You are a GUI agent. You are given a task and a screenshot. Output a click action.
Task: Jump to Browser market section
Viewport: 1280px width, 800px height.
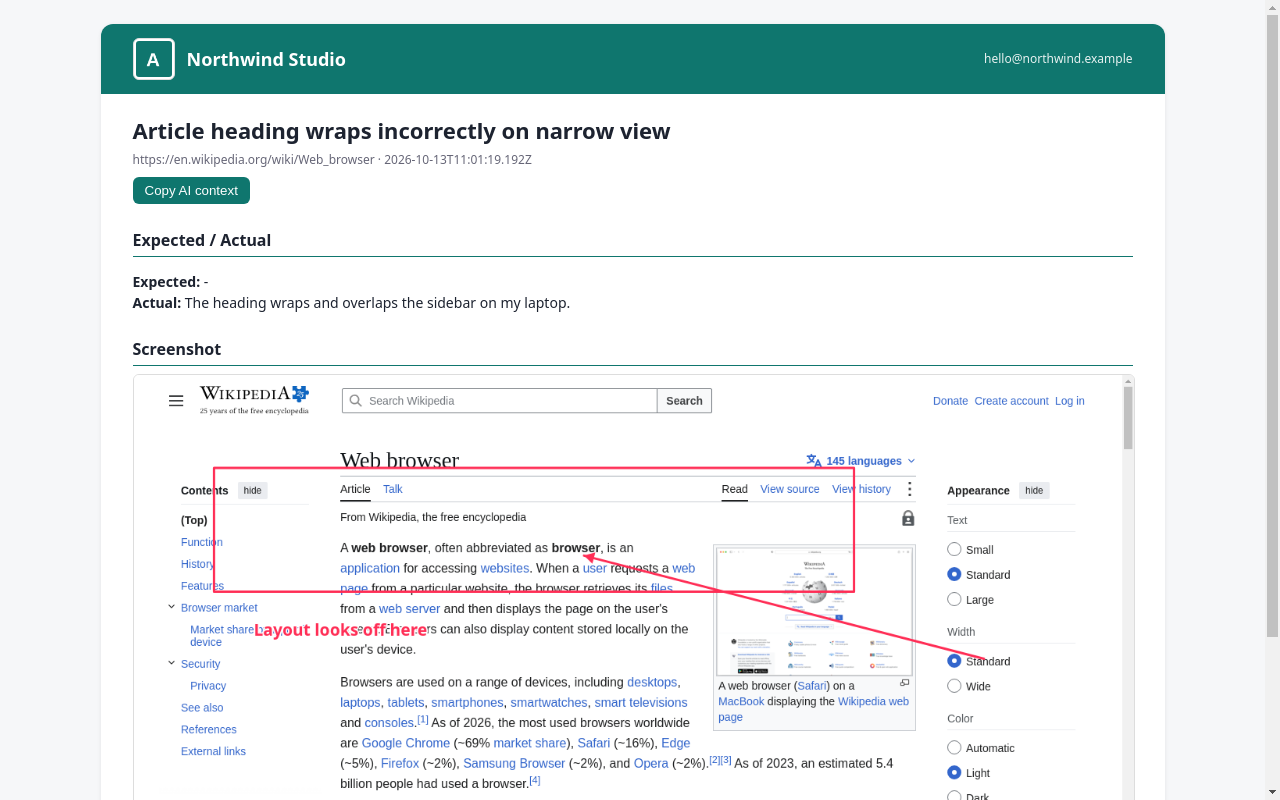coord(219,608)
